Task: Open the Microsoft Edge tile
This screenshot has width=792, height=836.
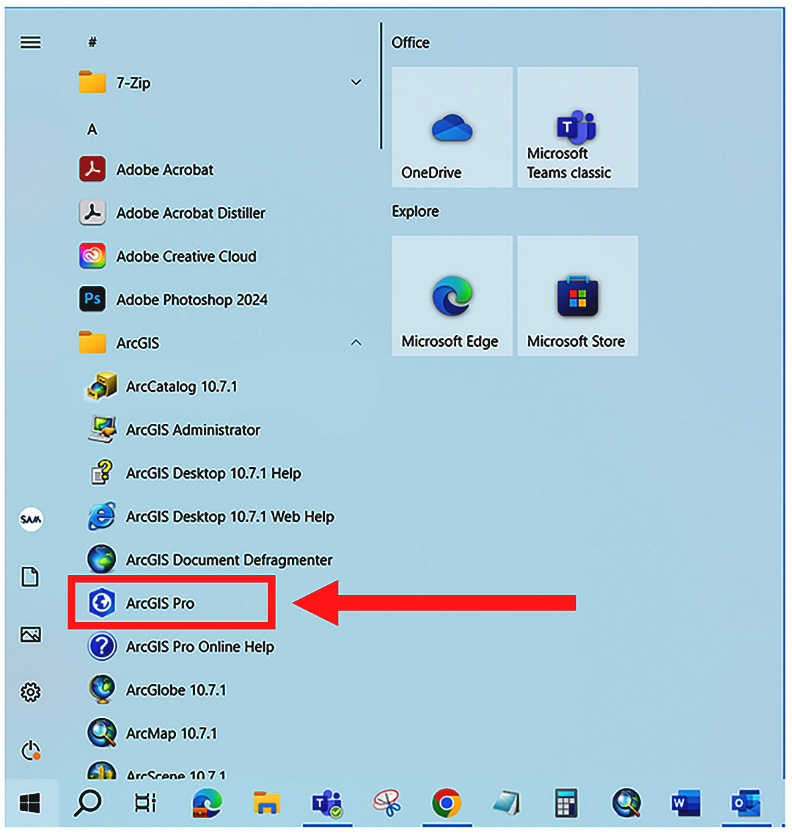Action: tap(452, 296)
